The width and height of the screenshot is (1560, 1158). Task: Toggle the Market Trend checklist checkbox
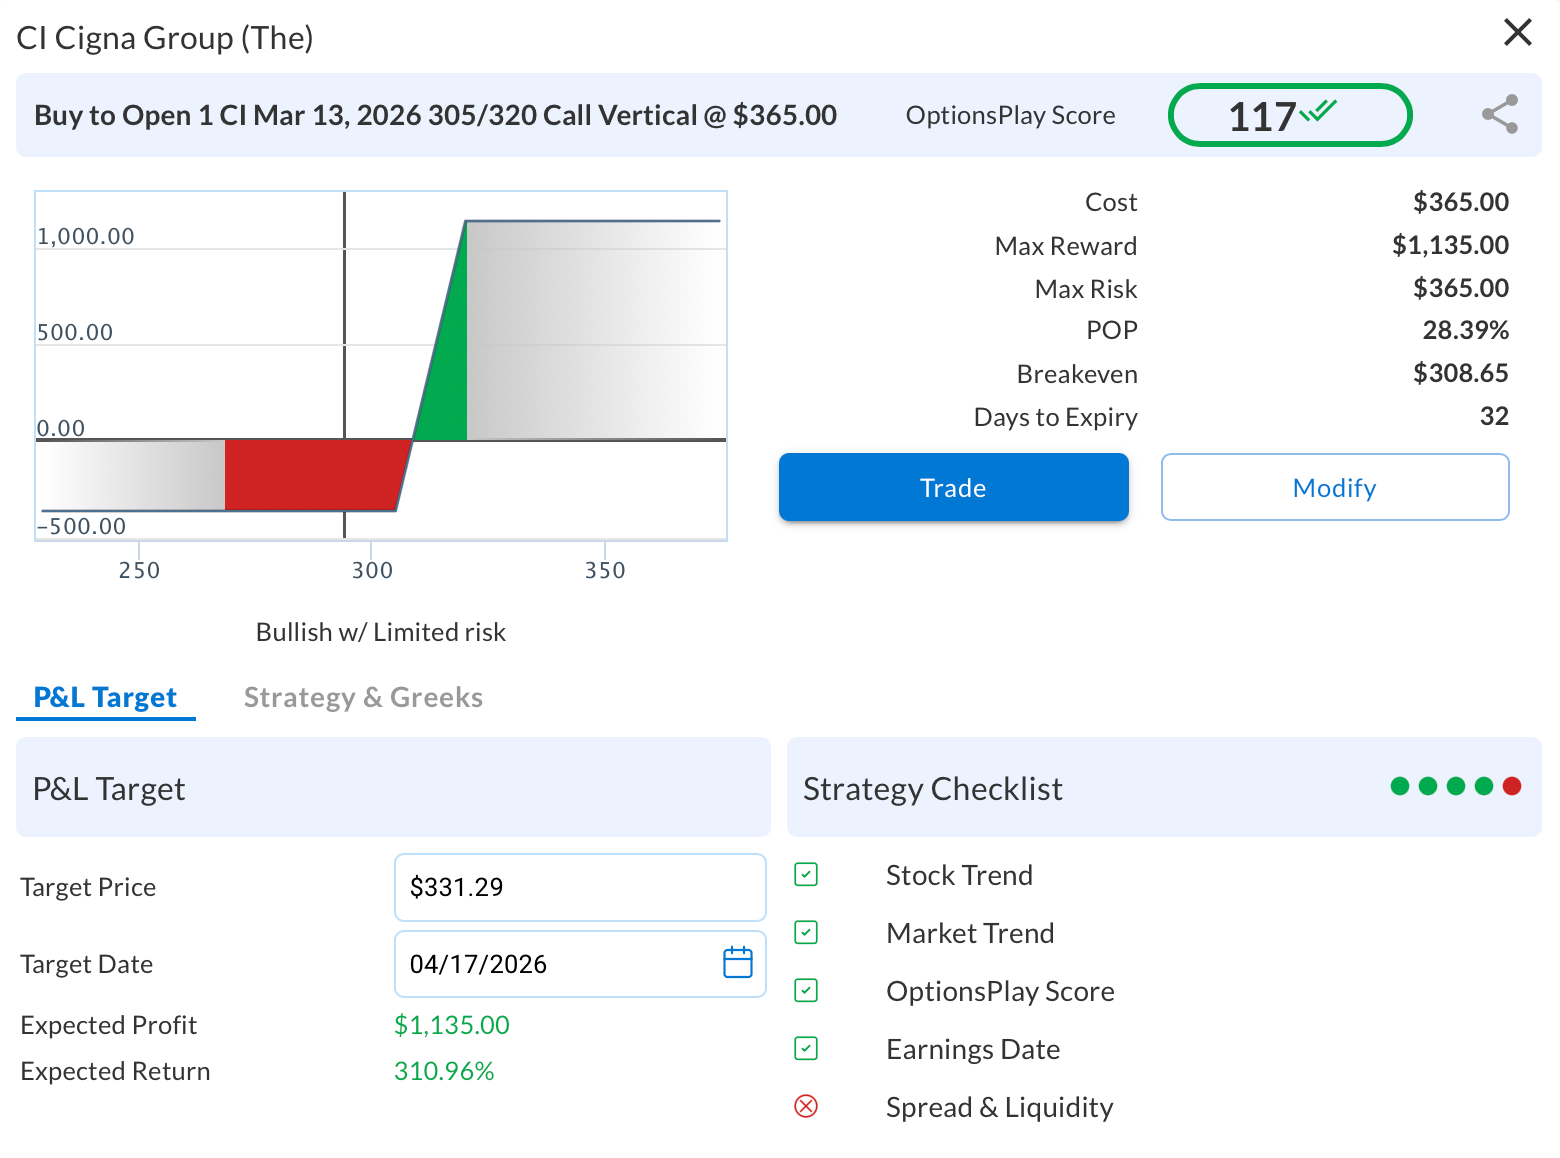pyautogui.click(x=806, y=933)
